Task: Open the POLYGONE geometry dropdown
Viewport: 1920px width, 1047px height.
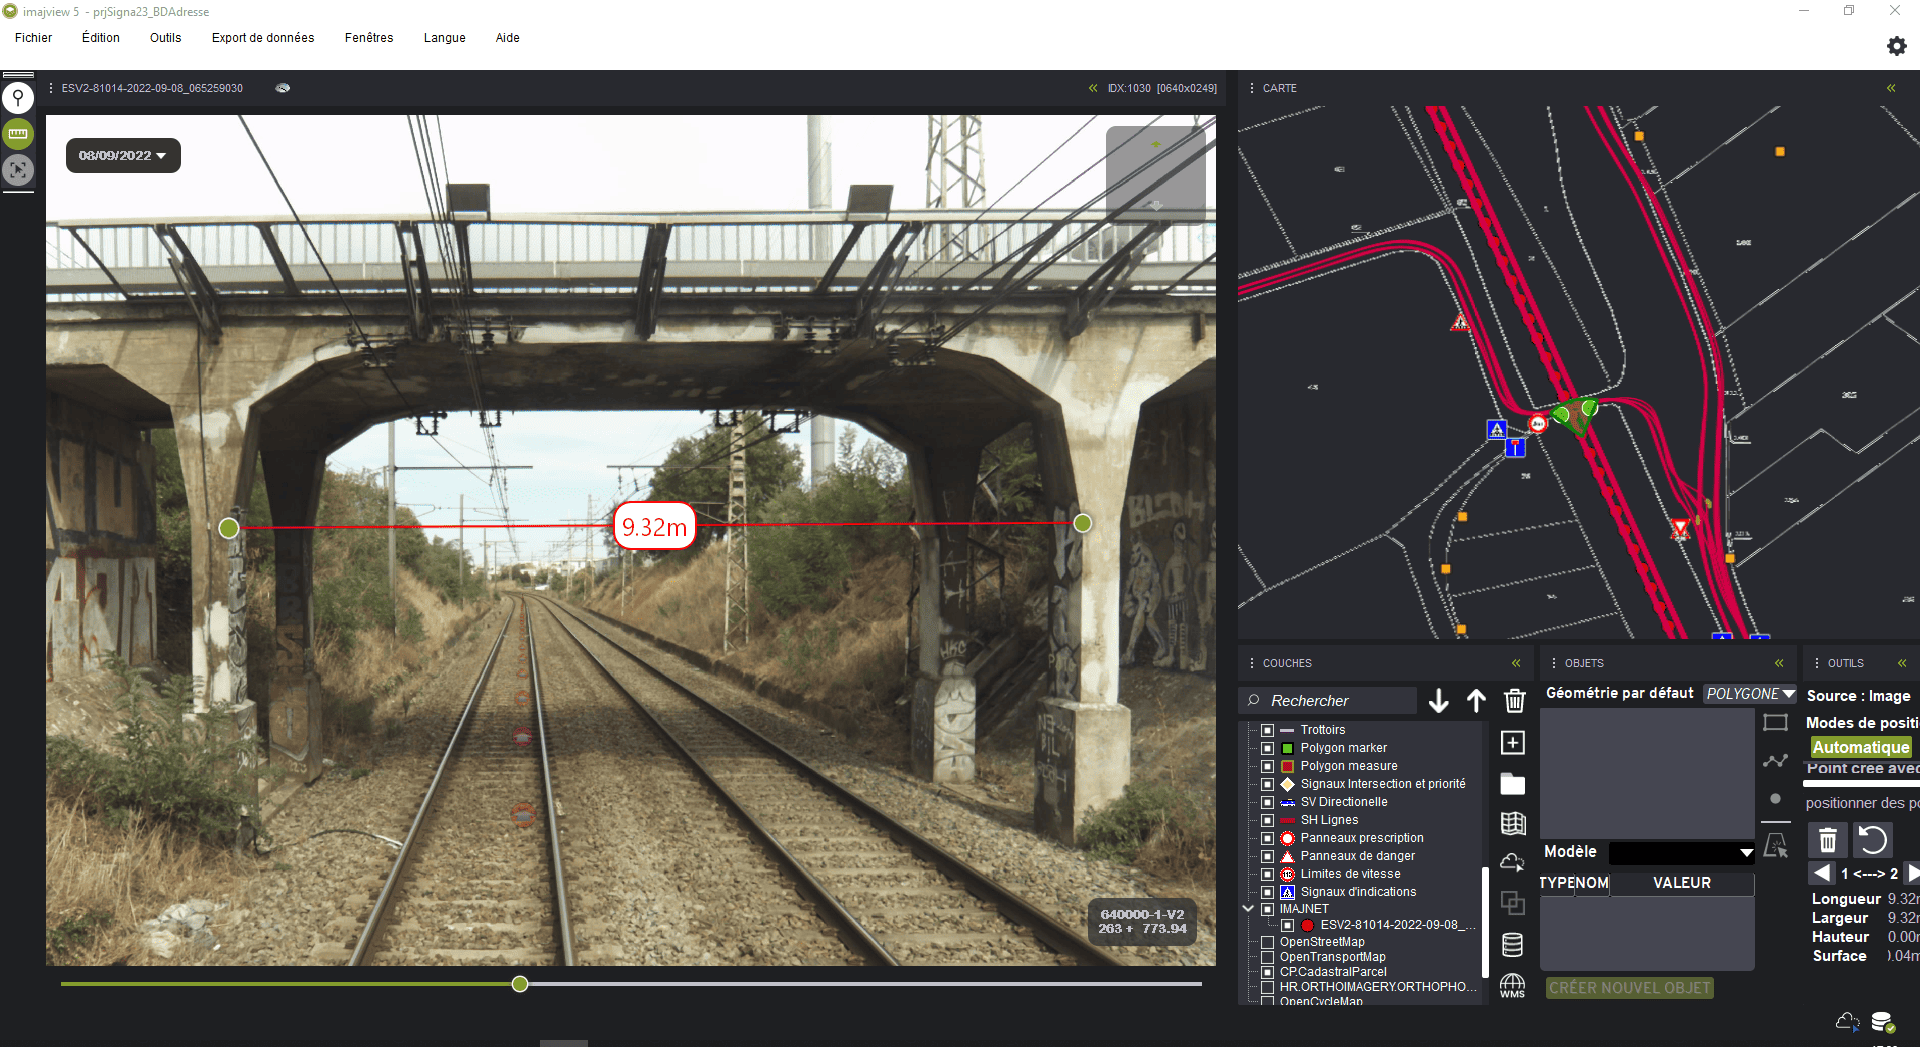Action: tap(1750, 694)
